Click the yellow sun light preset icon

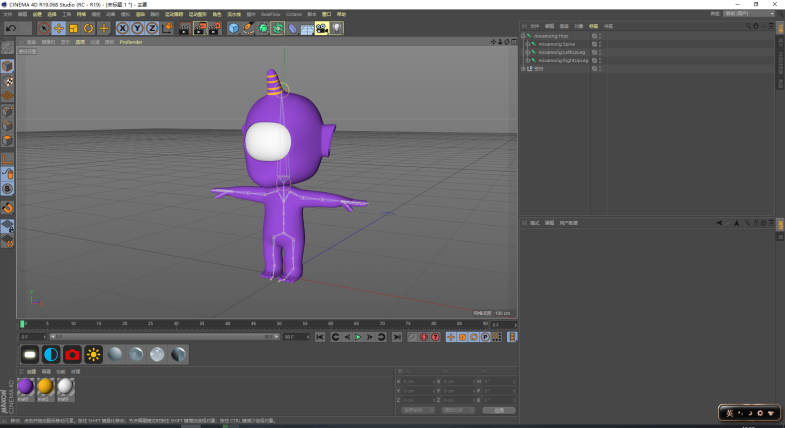click(x=94, y=354)
